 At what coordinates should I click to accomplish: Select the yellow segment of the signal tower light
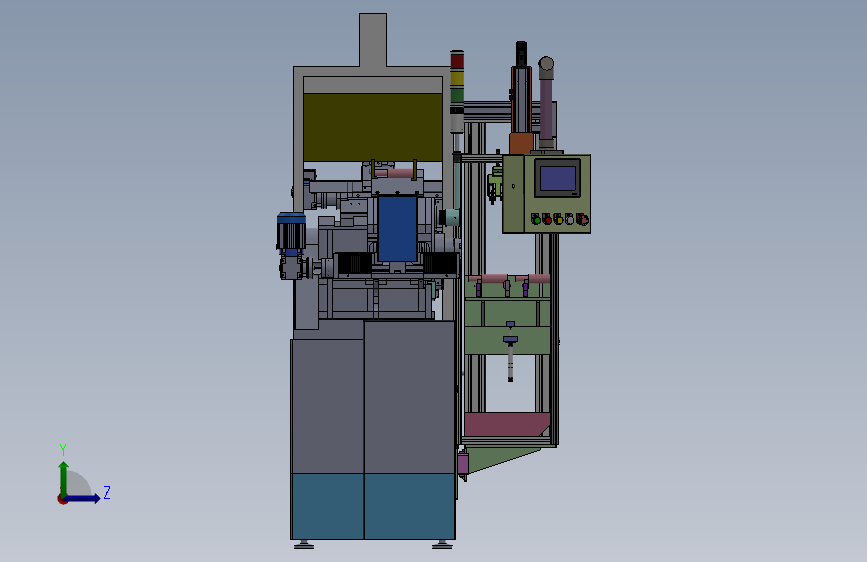point(457,77)
